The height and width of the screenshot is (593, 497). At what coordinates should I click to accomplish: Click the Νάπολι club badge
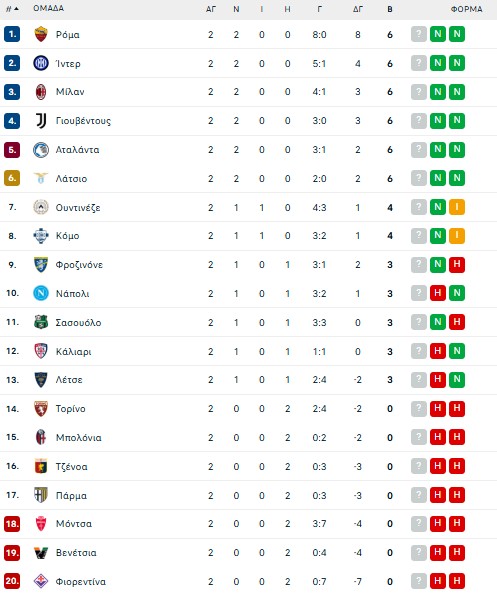point(41,293)
